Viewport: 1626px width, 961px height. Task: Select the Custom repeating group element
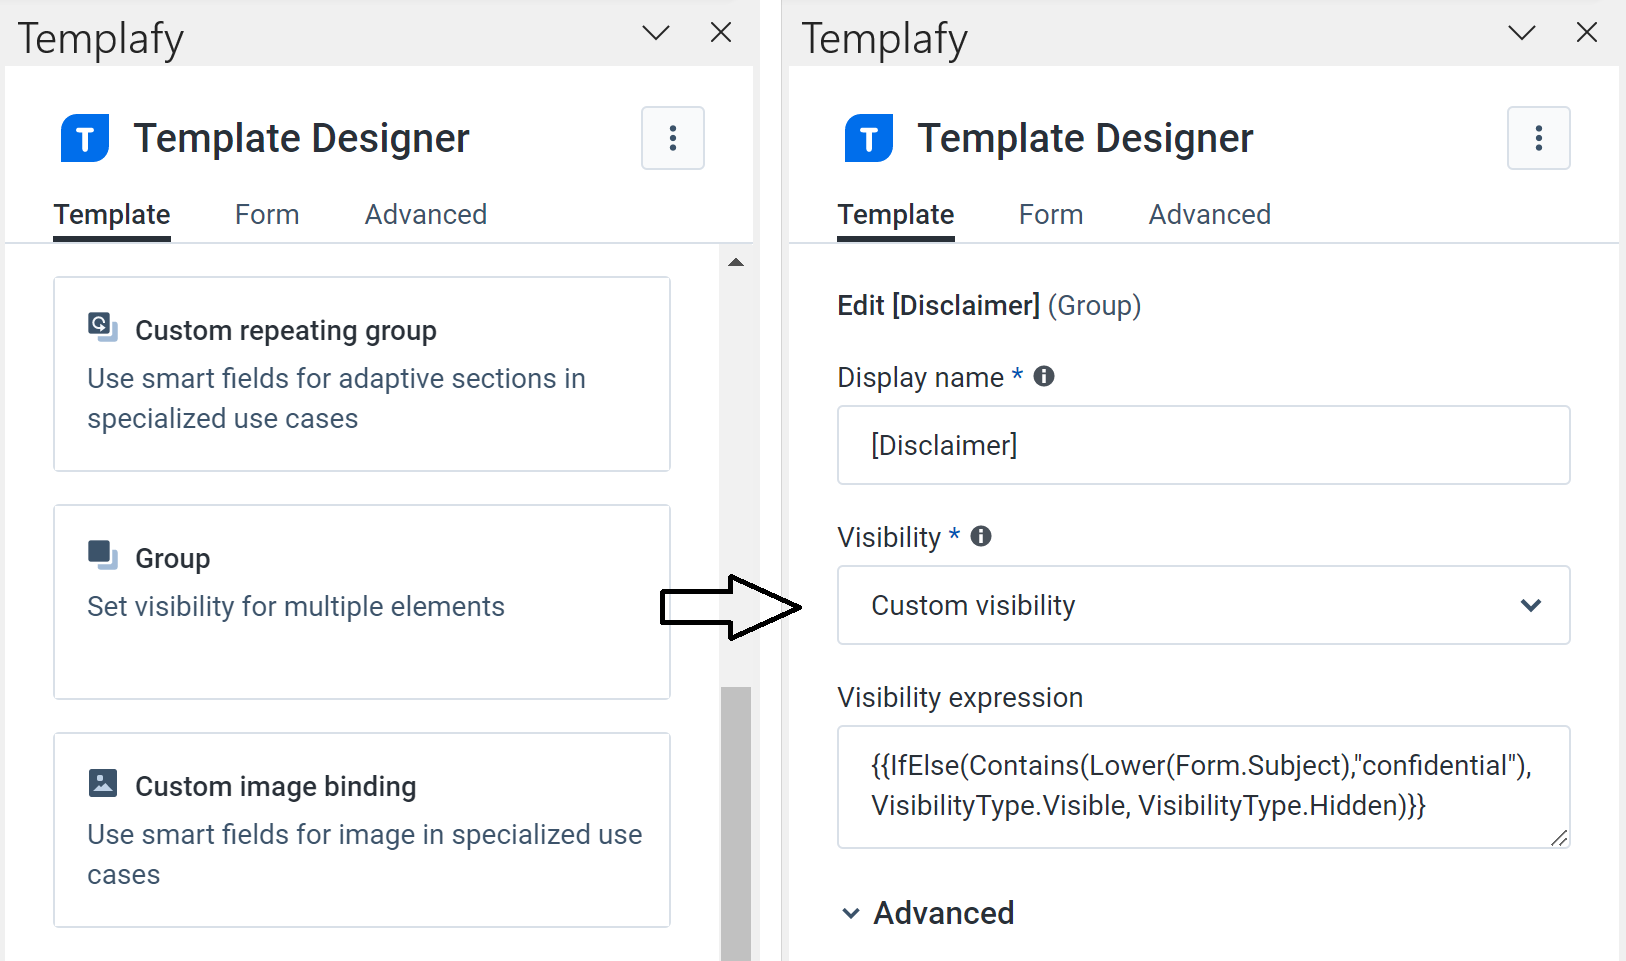[x=362, y=373]
